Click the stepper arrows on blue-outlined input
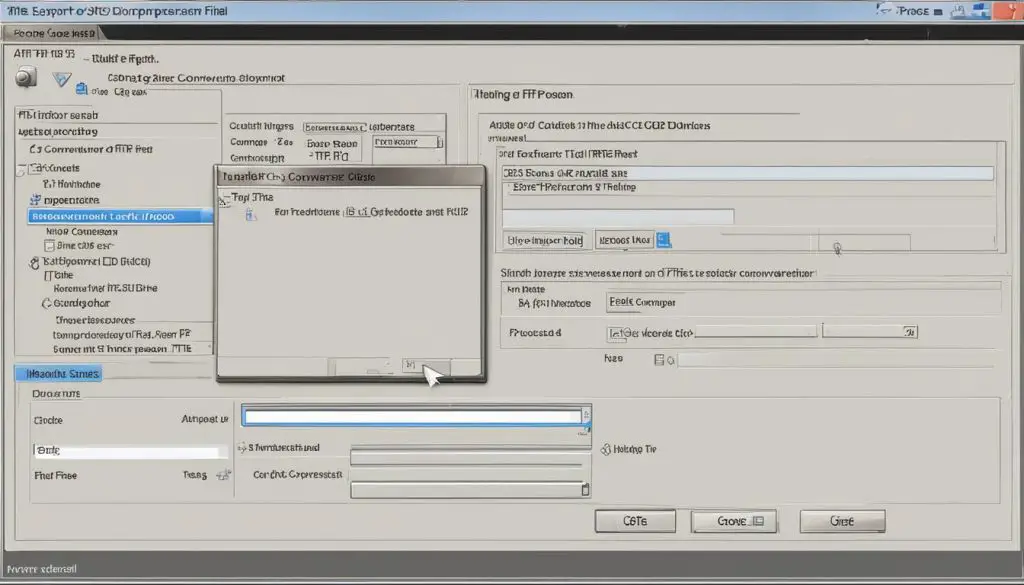1024x585 pixels. (586, 415)
